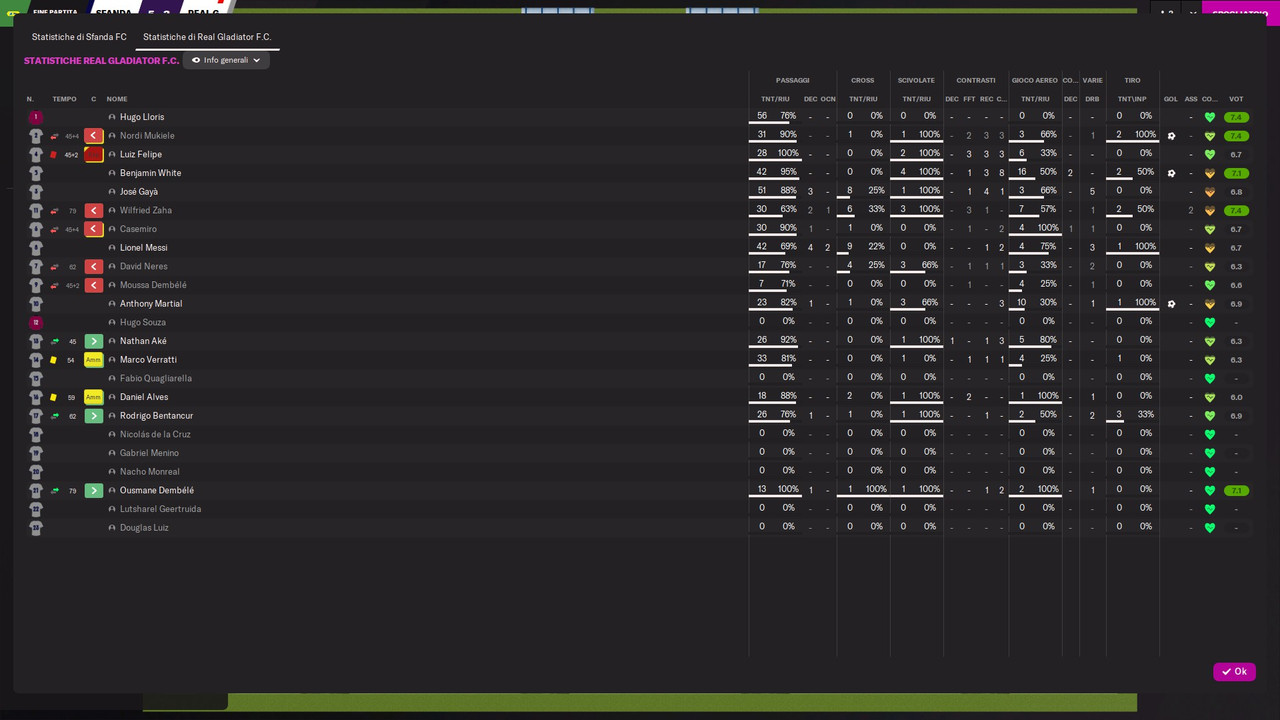1280x720 pixels.
Task: Sort by the VOT rating column header
Action: tap(1236, 99)
